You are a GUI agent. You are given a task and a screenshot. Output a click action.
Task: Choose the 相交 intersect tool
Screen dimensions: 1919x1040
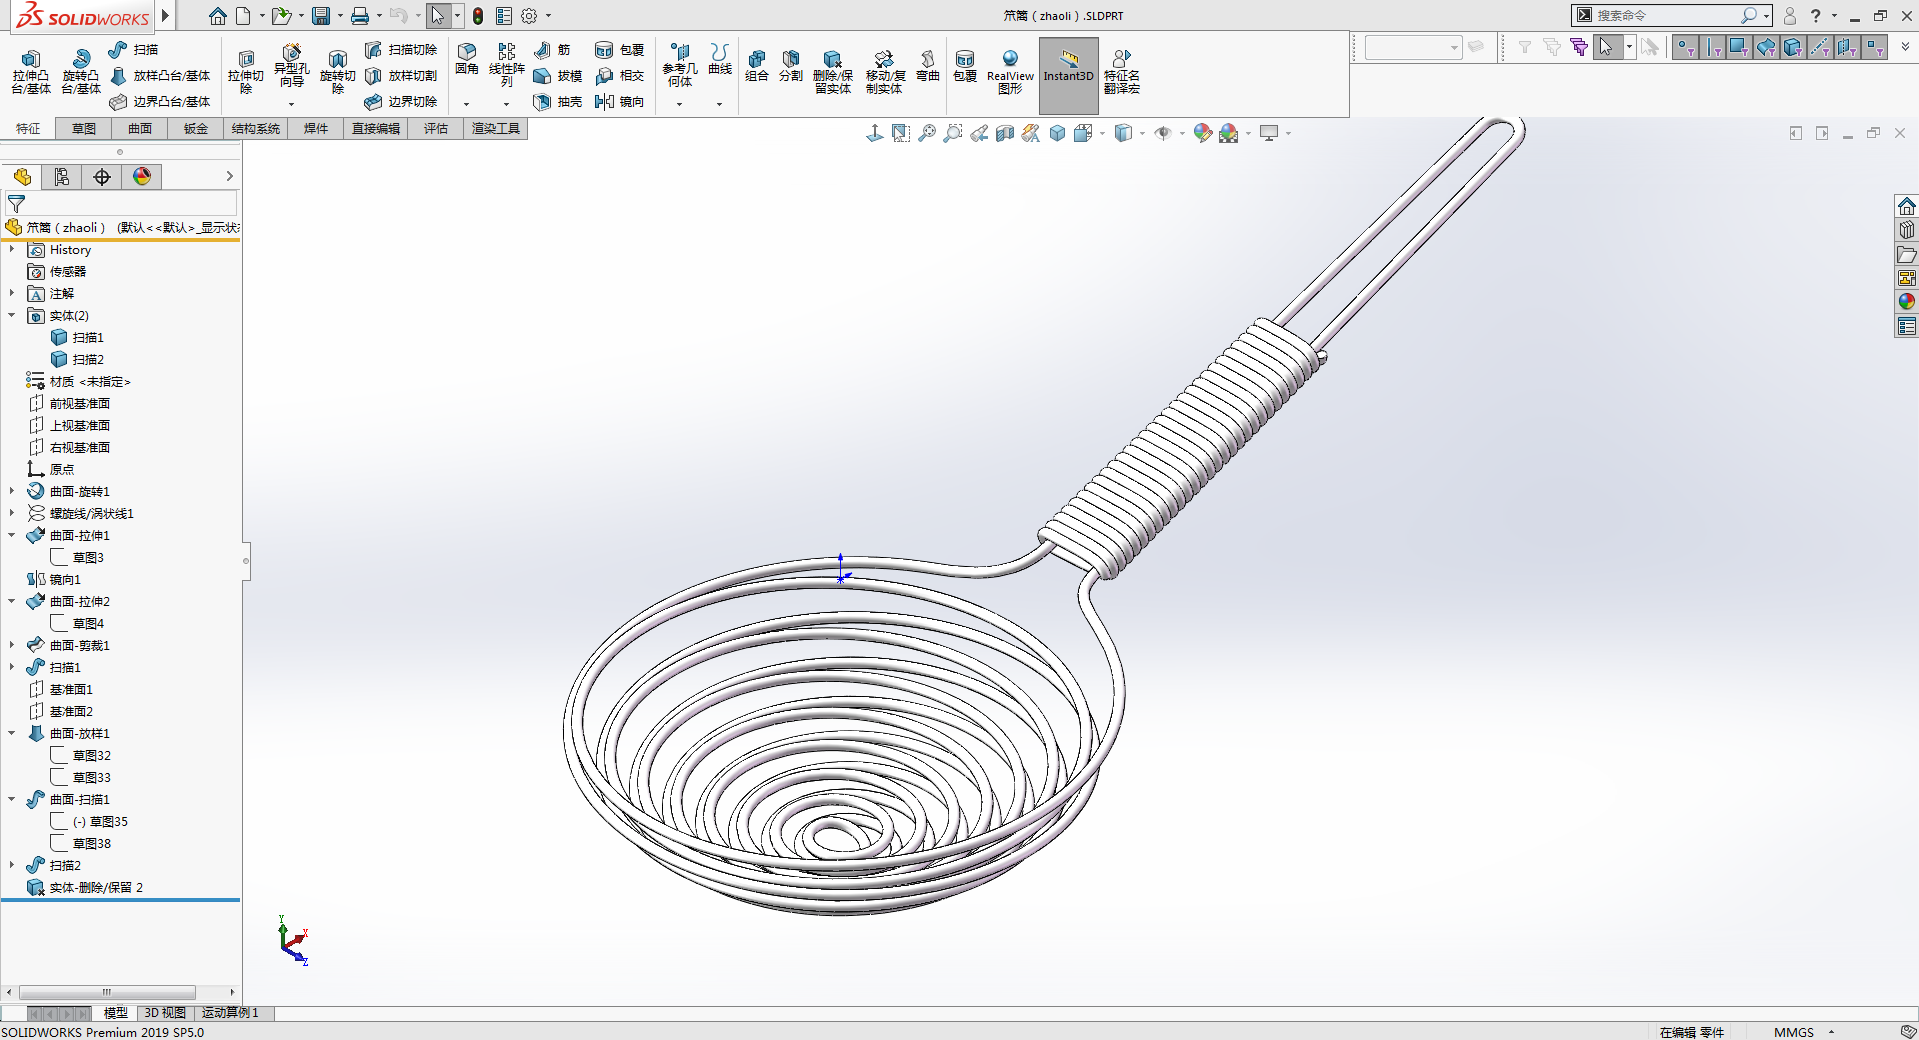coord(619,75)
